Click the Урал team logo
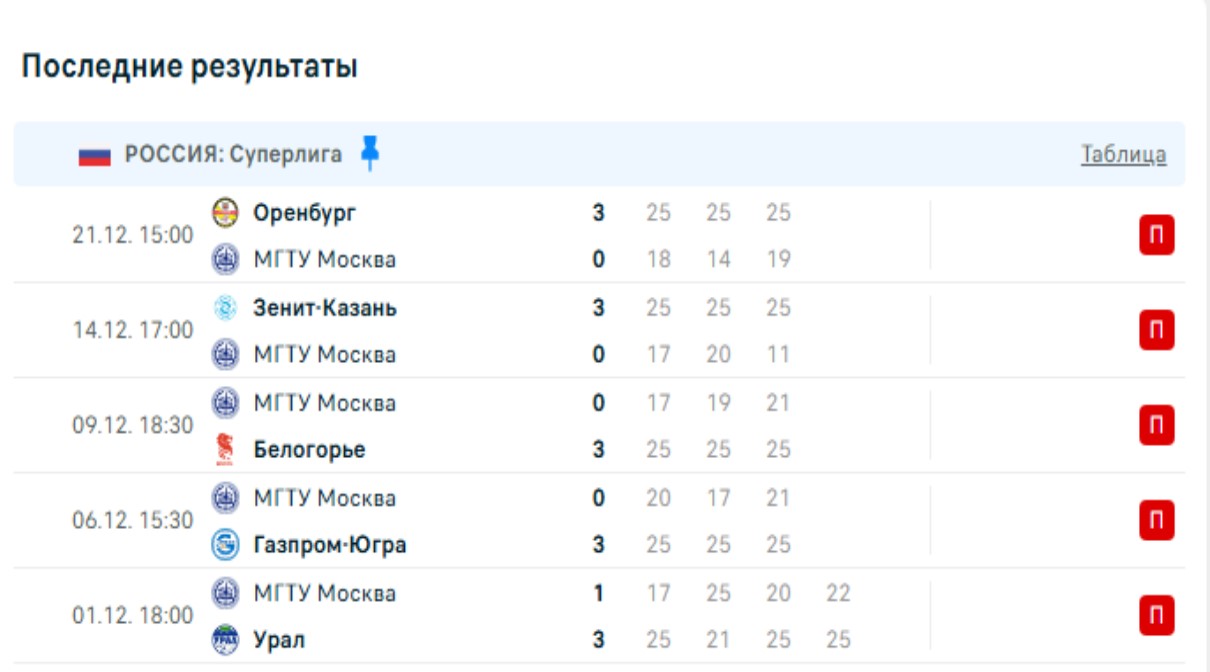 point(226,640)
